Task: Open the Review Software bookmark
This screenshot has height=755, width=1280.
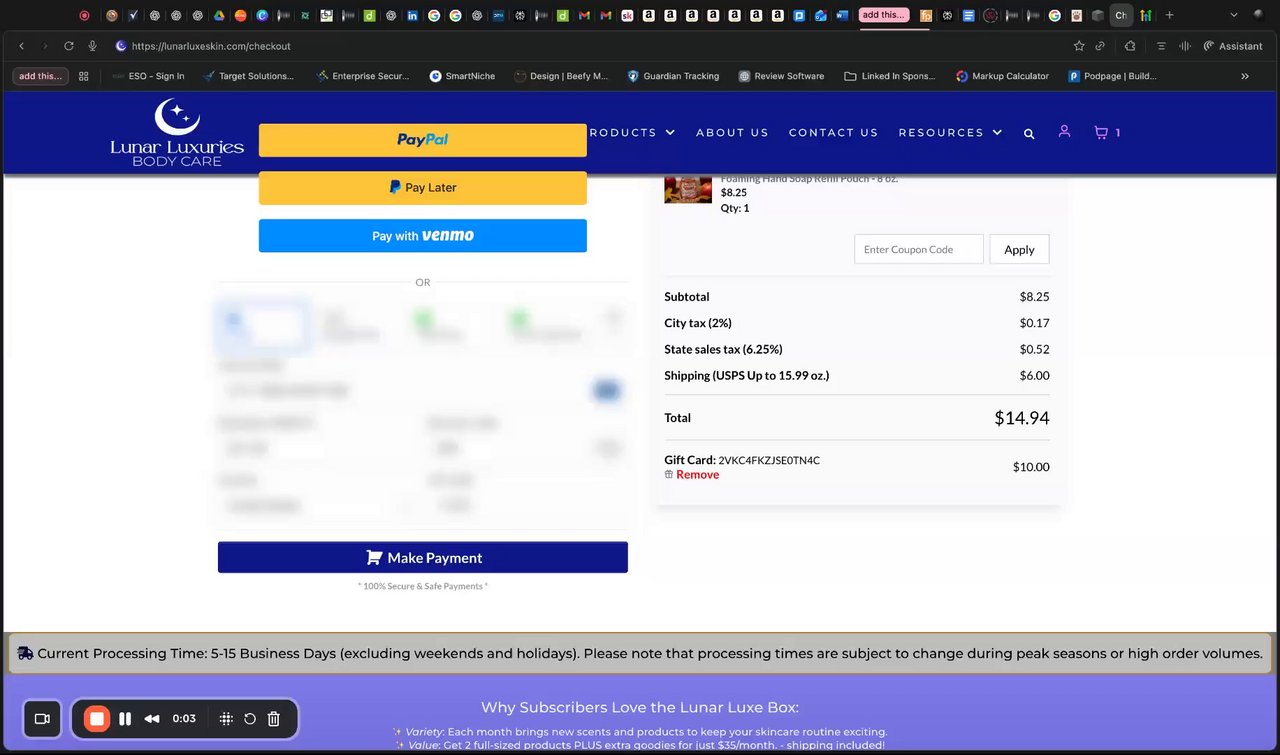Action: tap(781, 76)
